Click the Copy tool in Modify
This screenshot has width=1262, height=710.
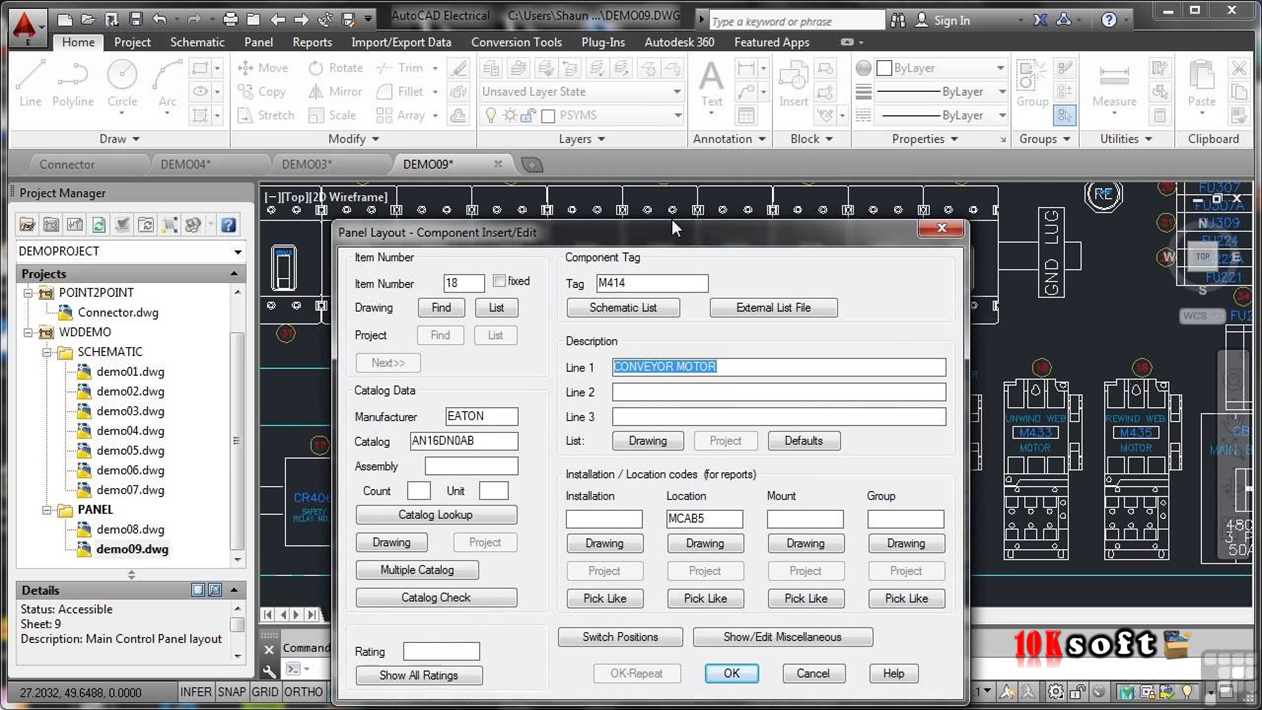point(262,91)
